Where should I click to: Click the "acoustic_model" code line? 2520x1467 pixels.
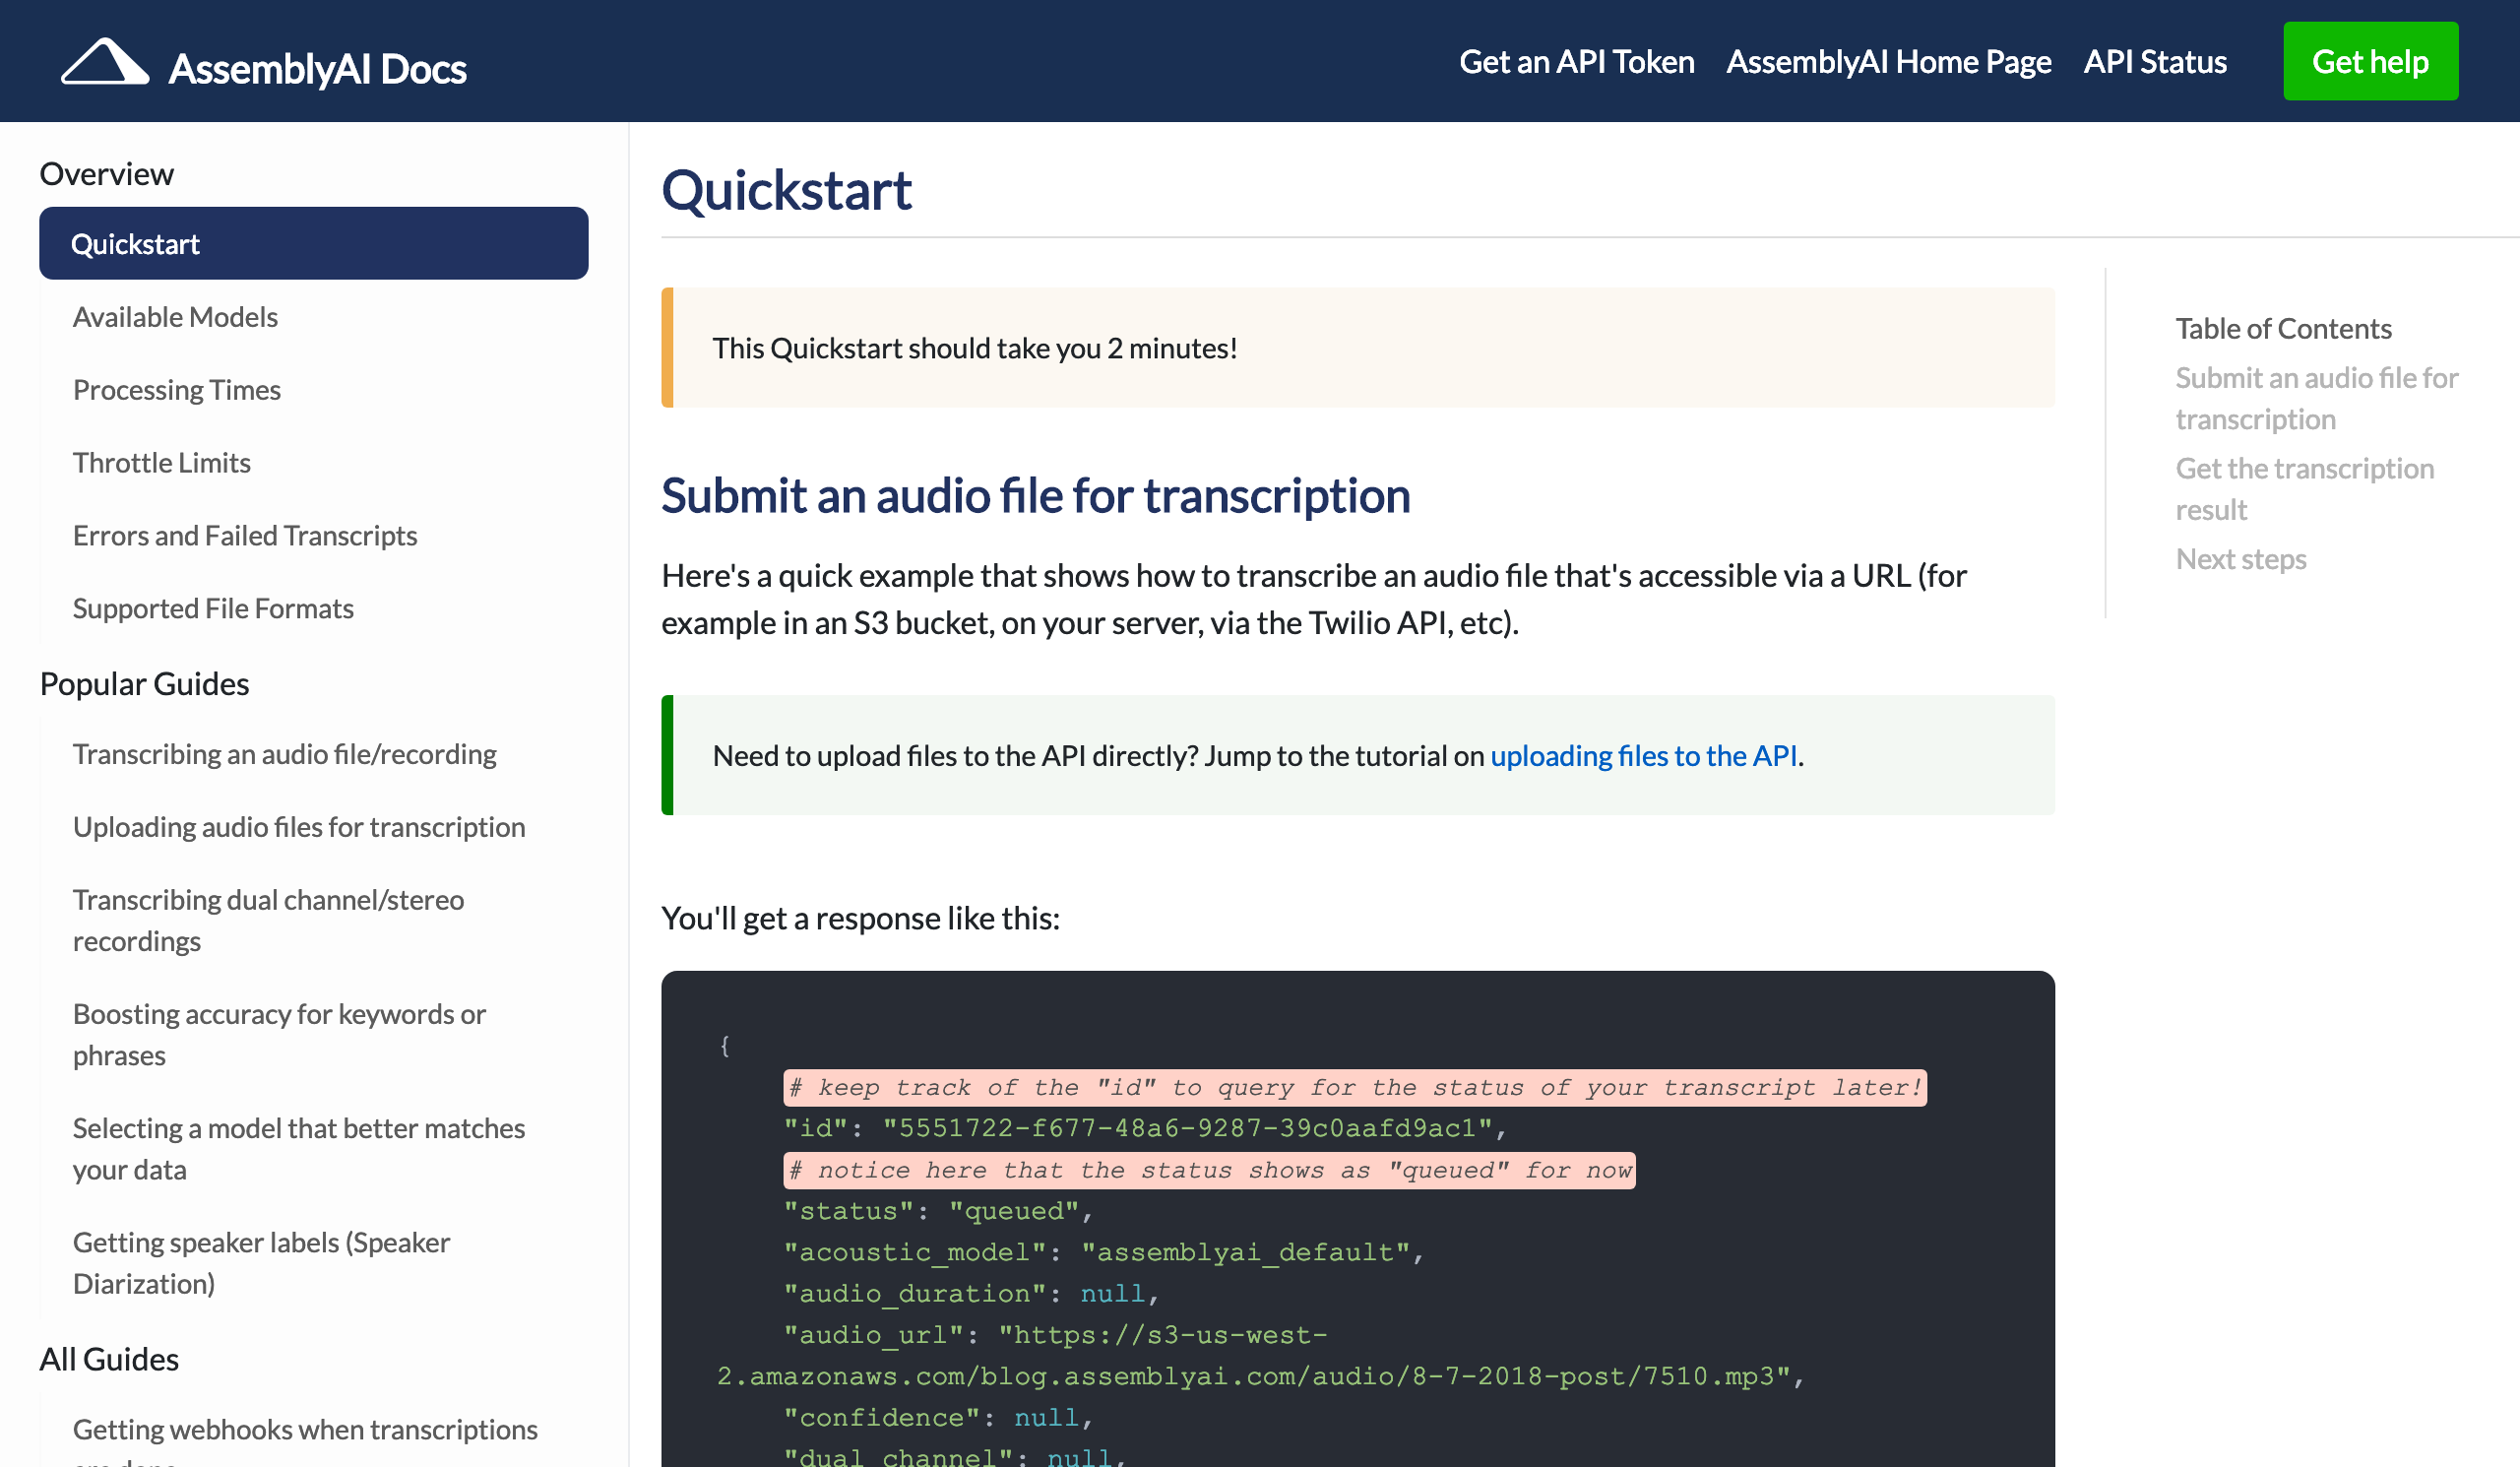[x=1103, y=1252]
